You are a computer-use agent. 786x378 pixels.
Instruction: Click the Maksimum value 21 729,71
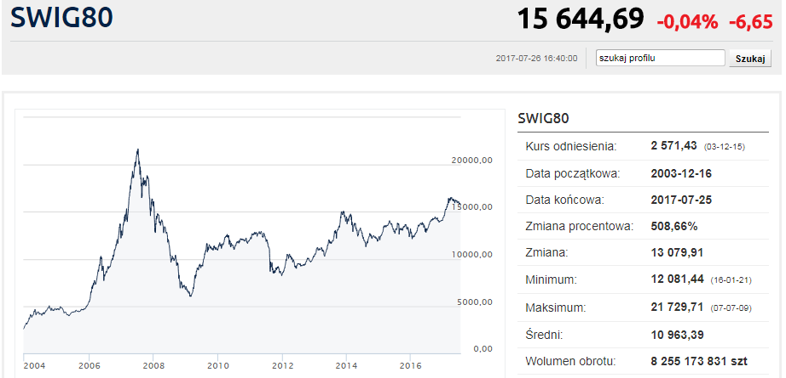coord(677,307)
